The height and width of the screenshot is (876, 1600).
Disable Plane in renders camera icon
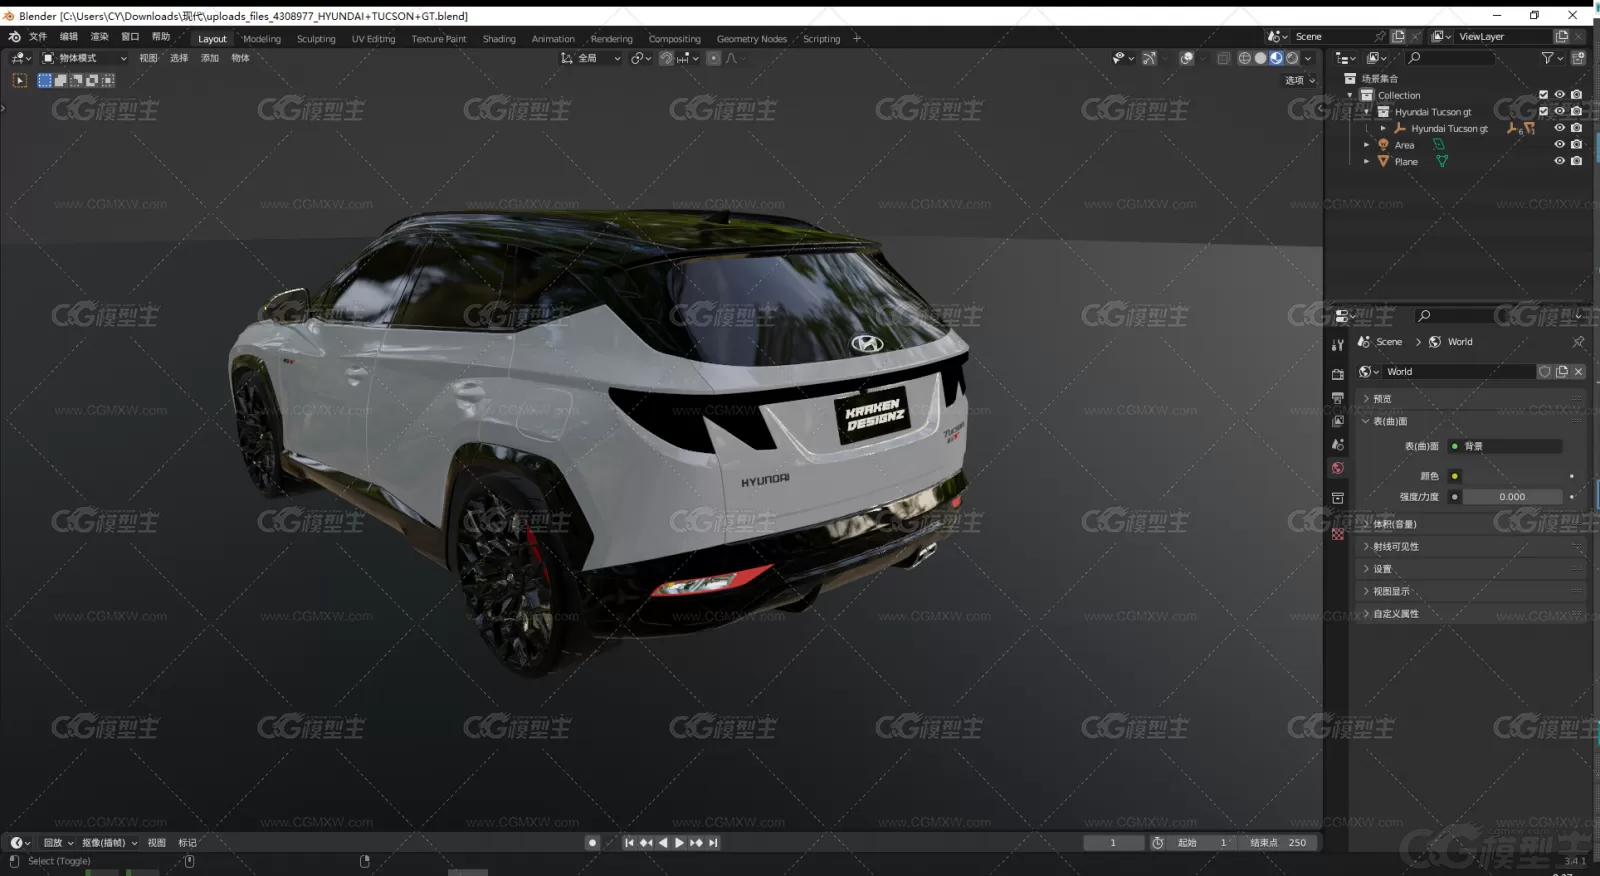pos(1577,161)
